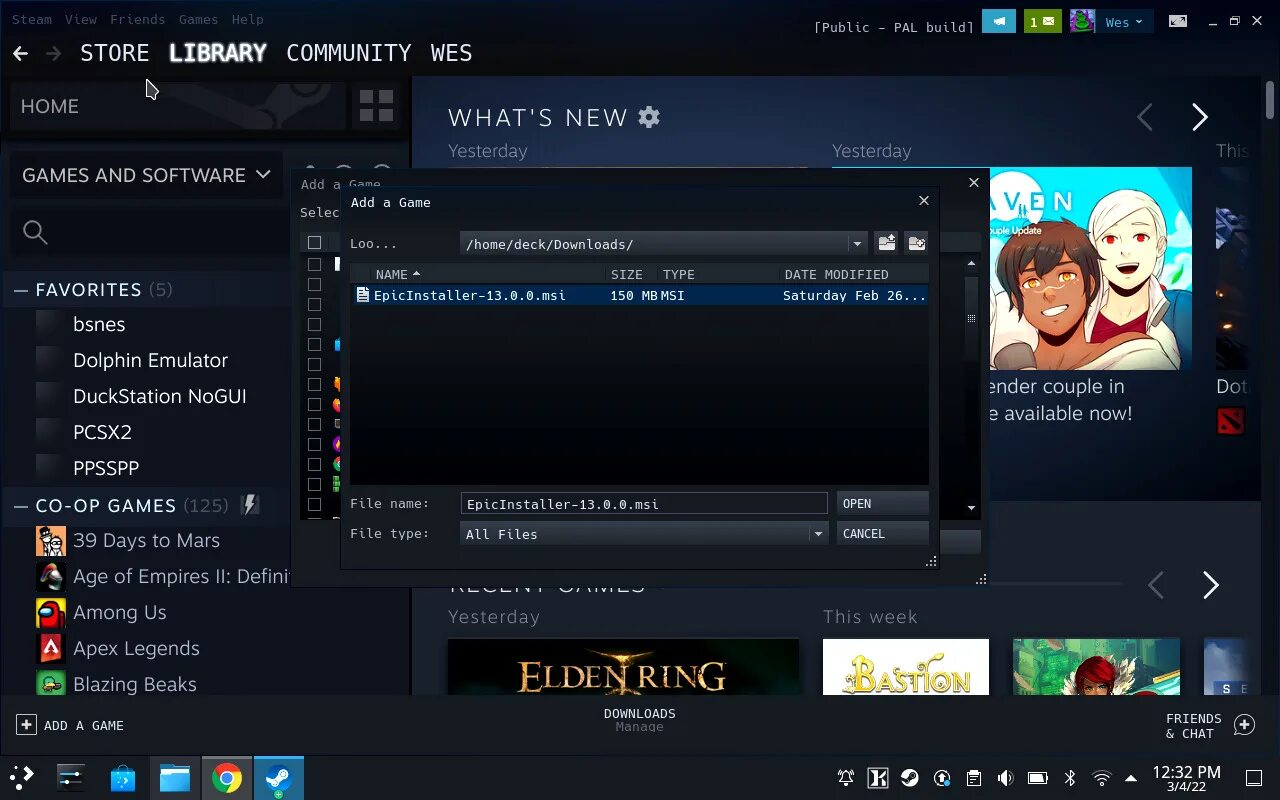Open the Bastion recent game thumbnail

tap(906, 667)
